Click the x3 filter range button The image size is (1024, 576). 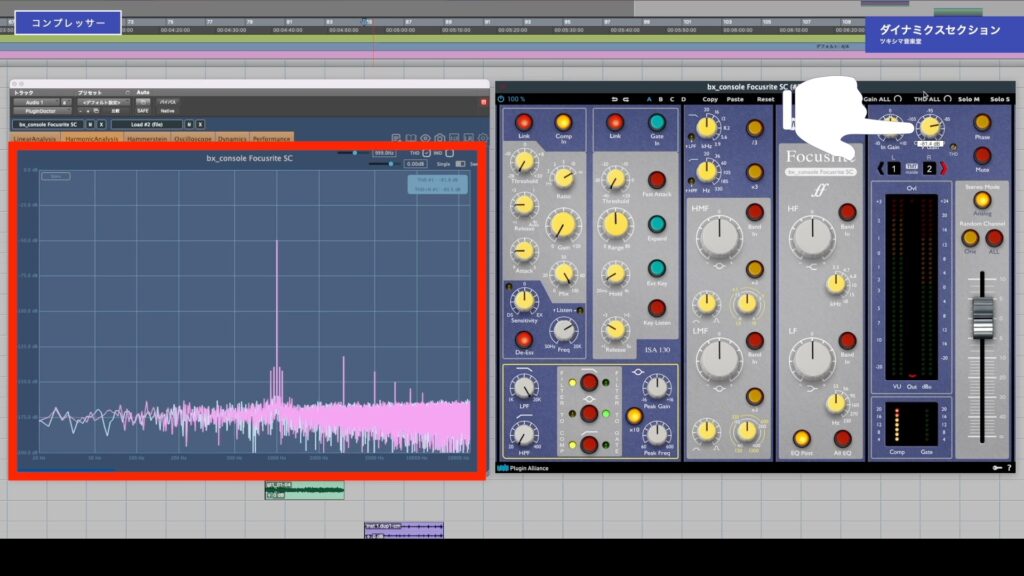click(754, 172)
